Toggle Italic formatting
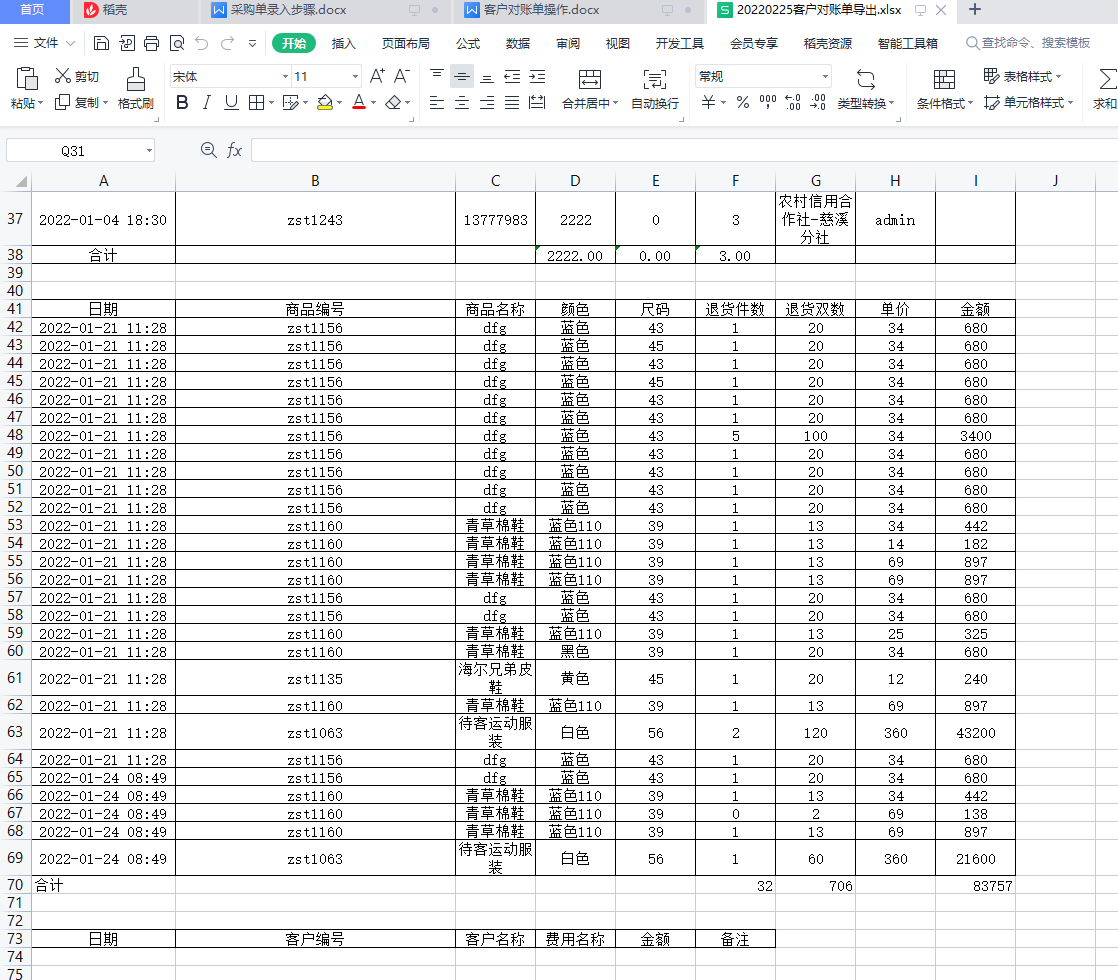 207,102
